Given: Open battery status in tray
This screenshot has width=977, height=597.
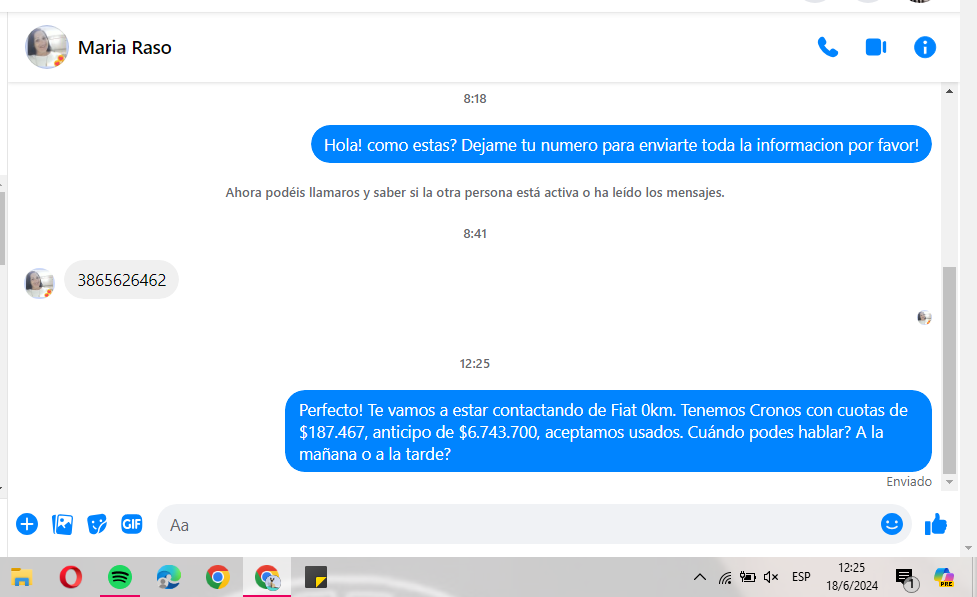Looking at the screenshot, I should coord(748,577).
